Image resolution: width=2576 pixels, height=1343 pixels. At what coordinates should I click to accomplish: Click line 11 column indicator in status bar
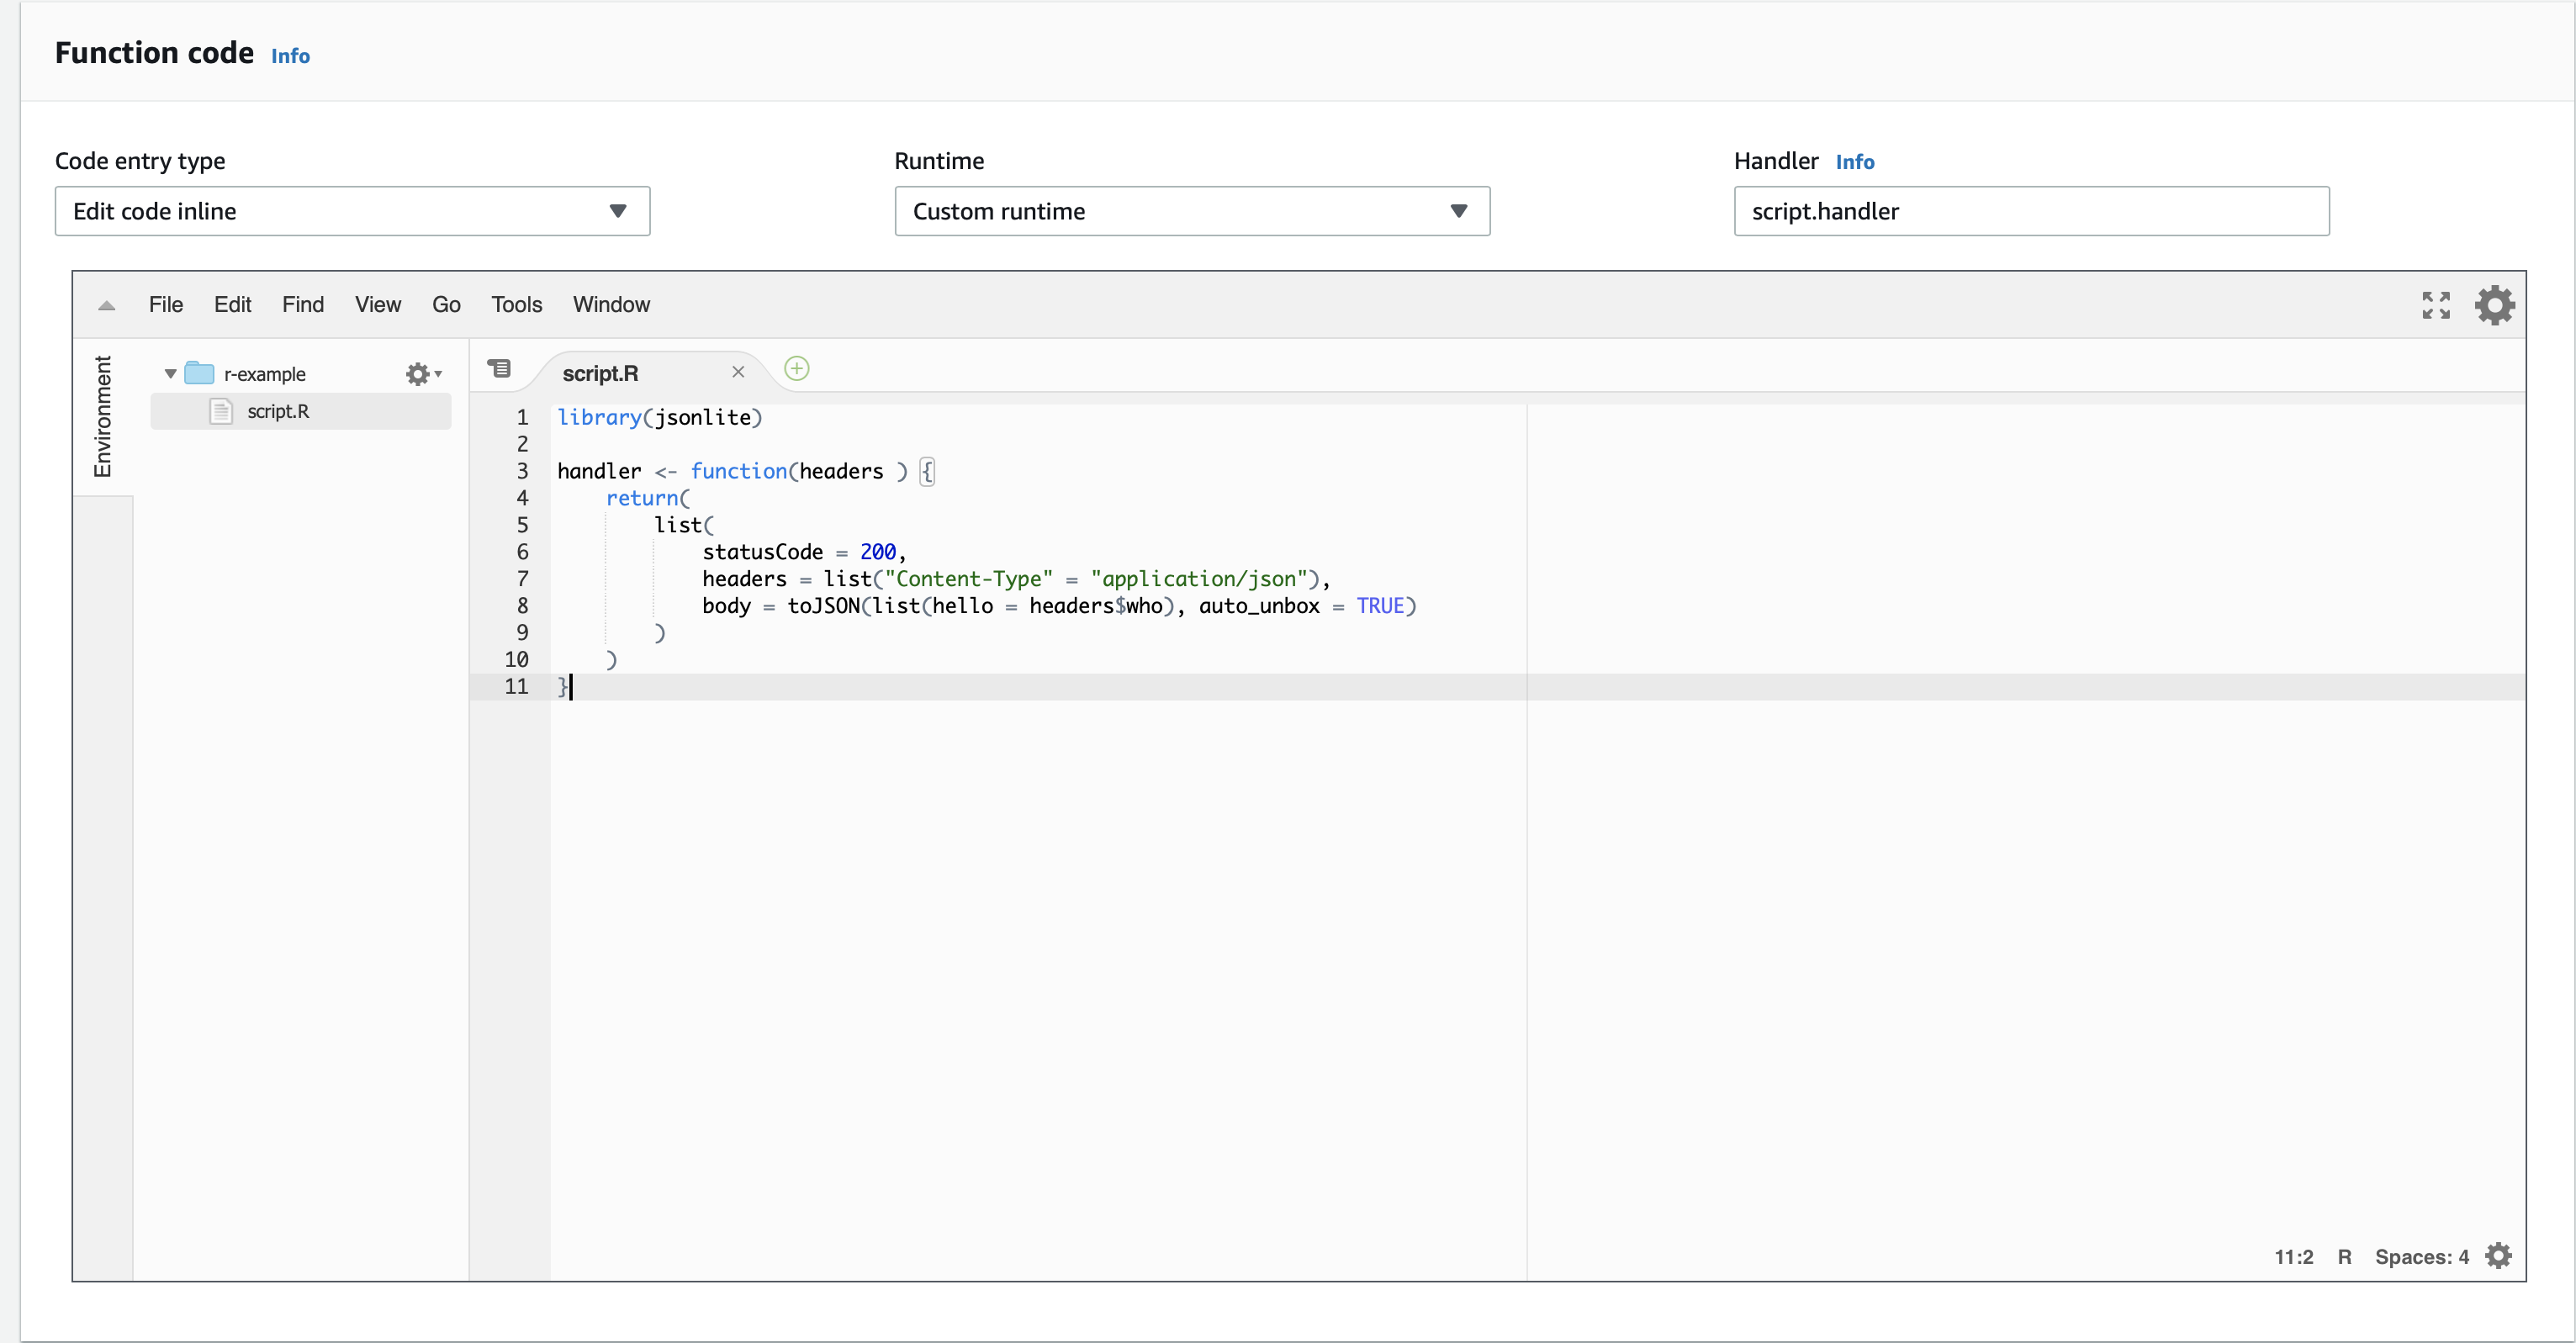(x=2294, y=1256)
